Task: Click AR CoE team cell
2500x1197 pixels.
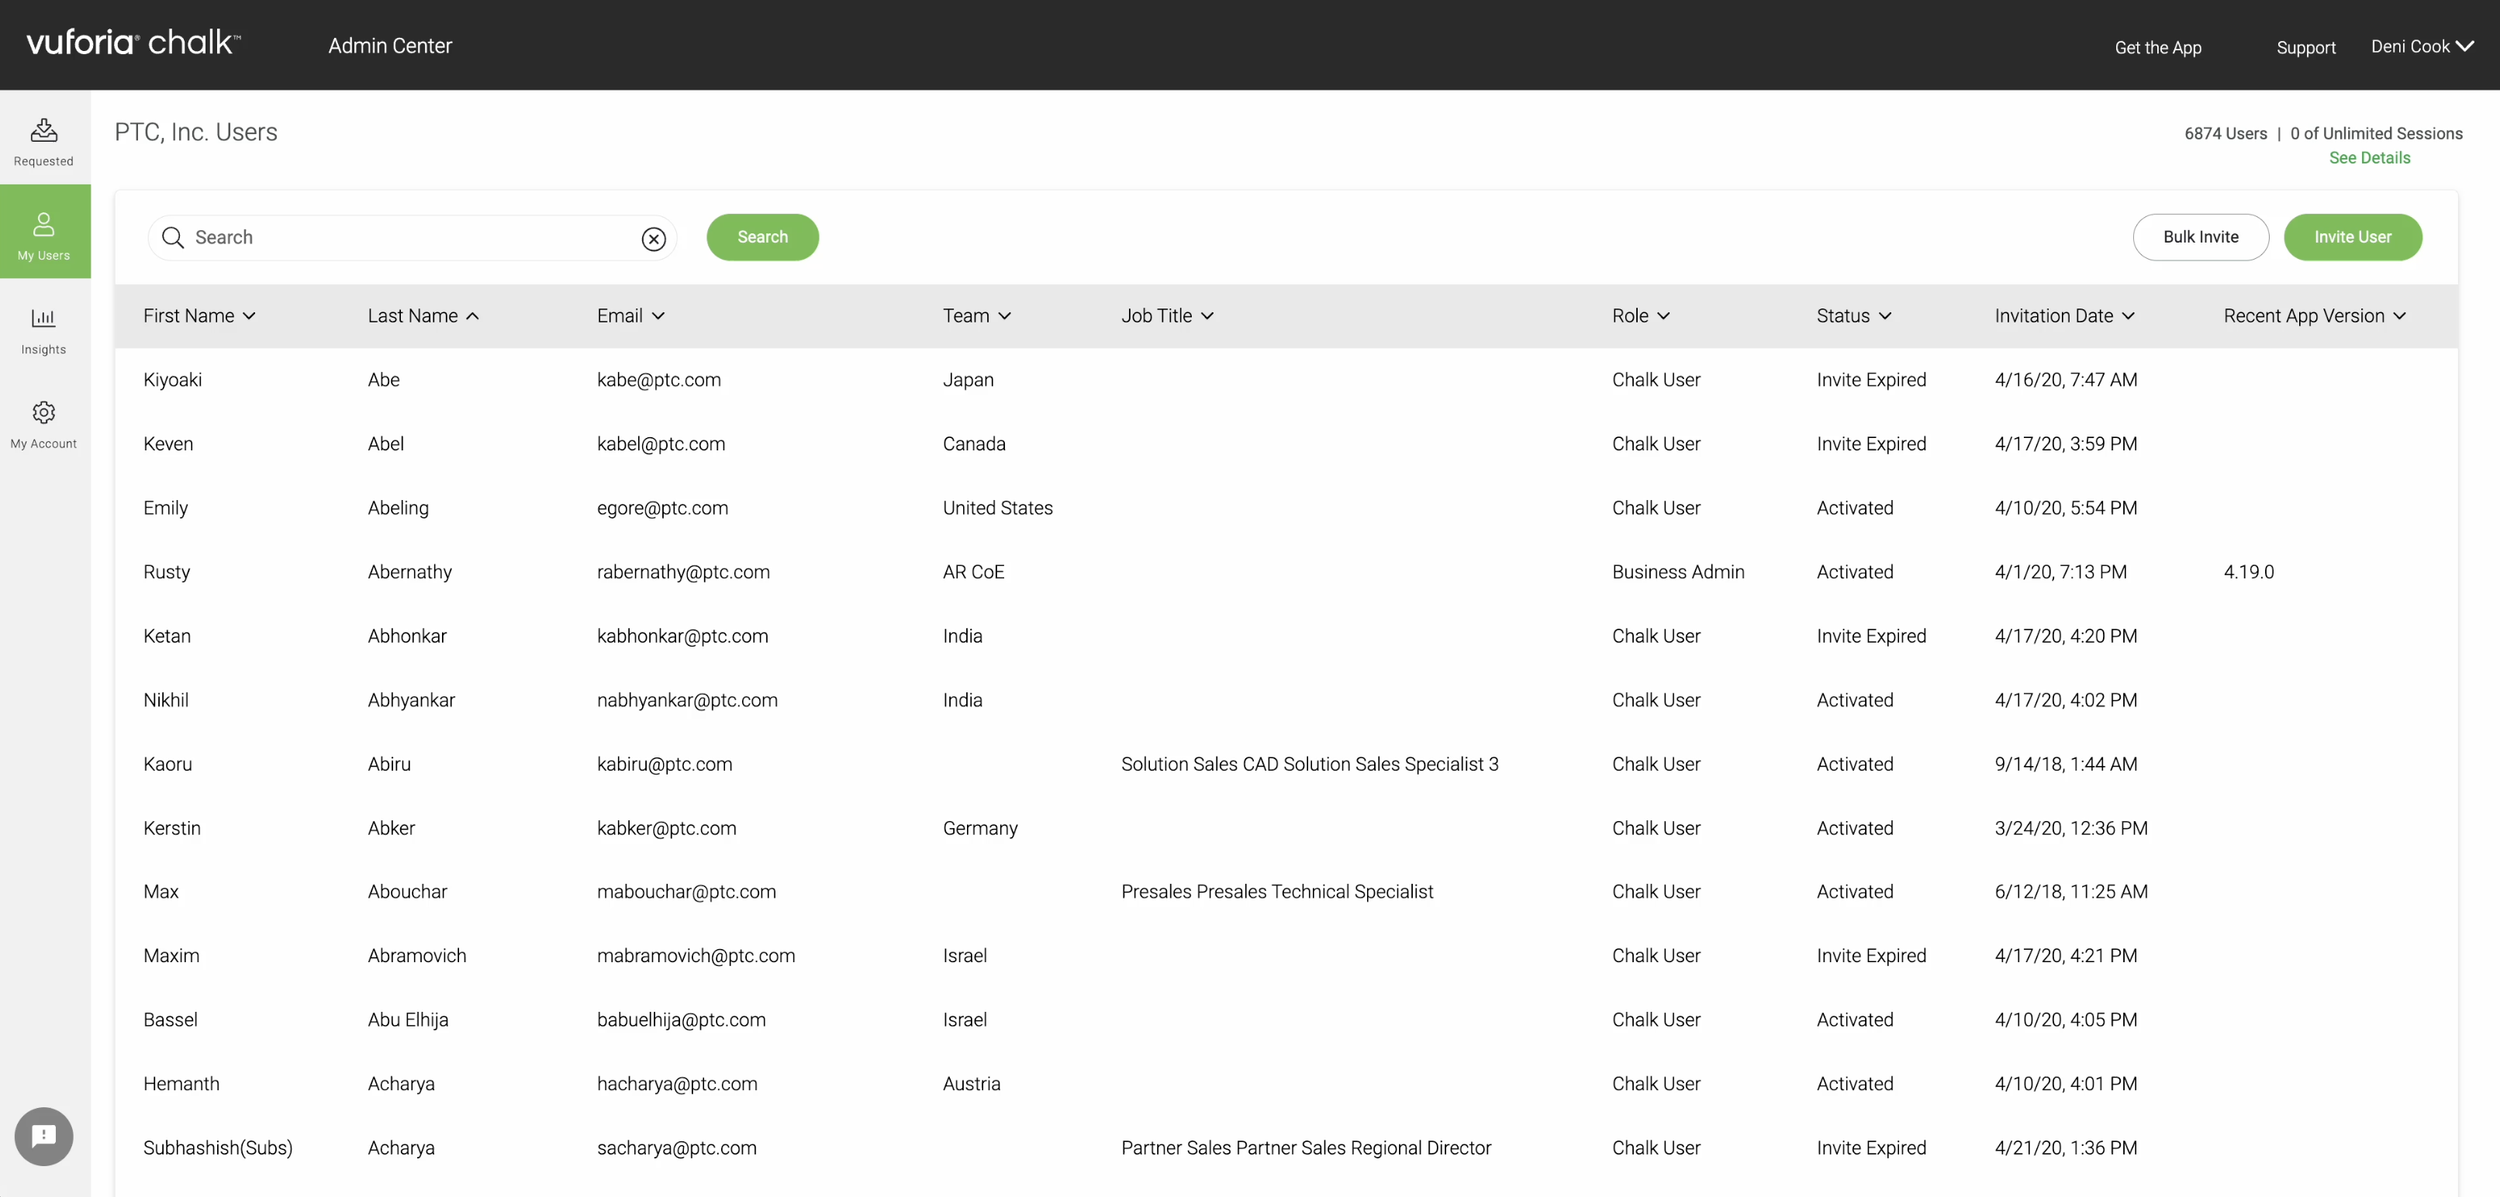Action: pos(973,572)
